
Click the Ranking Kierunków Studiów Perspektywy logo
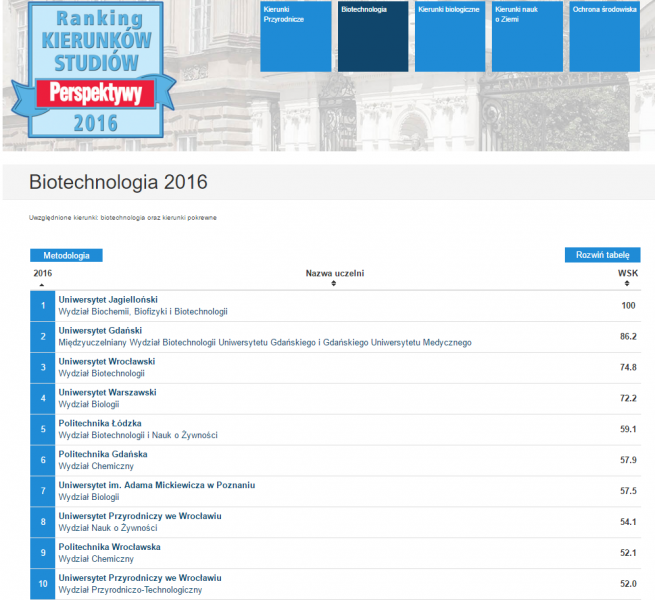(x=94, y=69)
